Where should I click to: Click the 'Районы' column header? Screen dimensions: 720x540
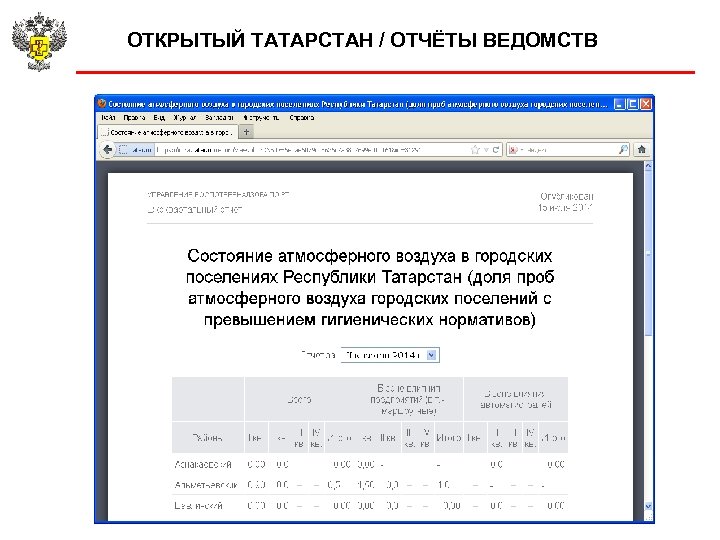point(208,438)
